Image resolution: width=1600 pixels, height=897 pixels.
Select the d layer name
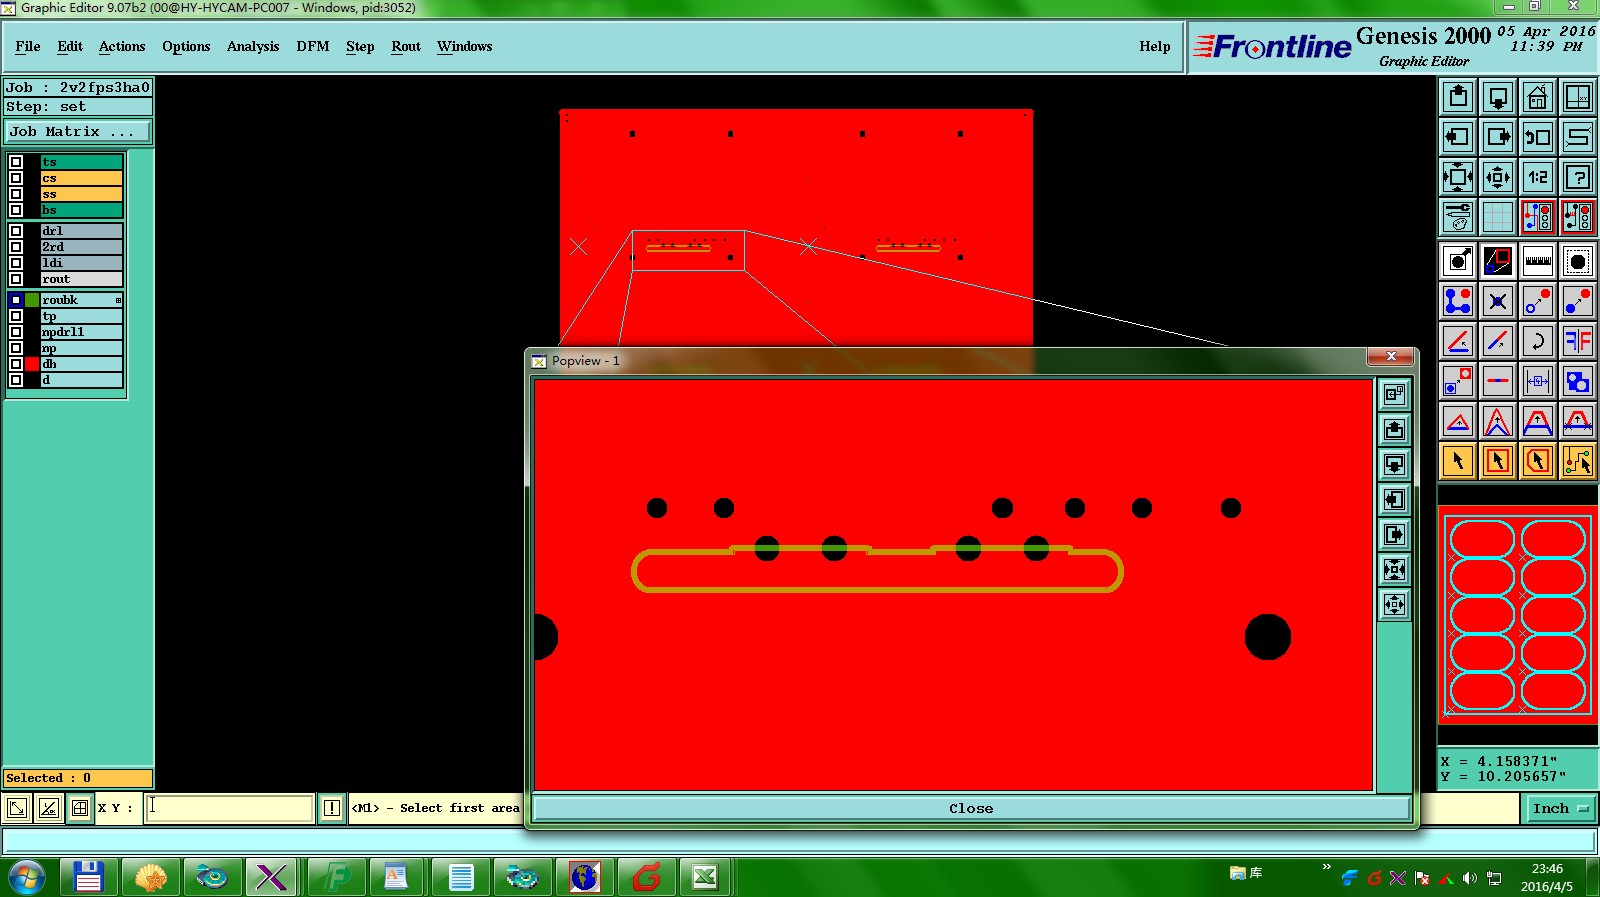[x=81, y=380]
